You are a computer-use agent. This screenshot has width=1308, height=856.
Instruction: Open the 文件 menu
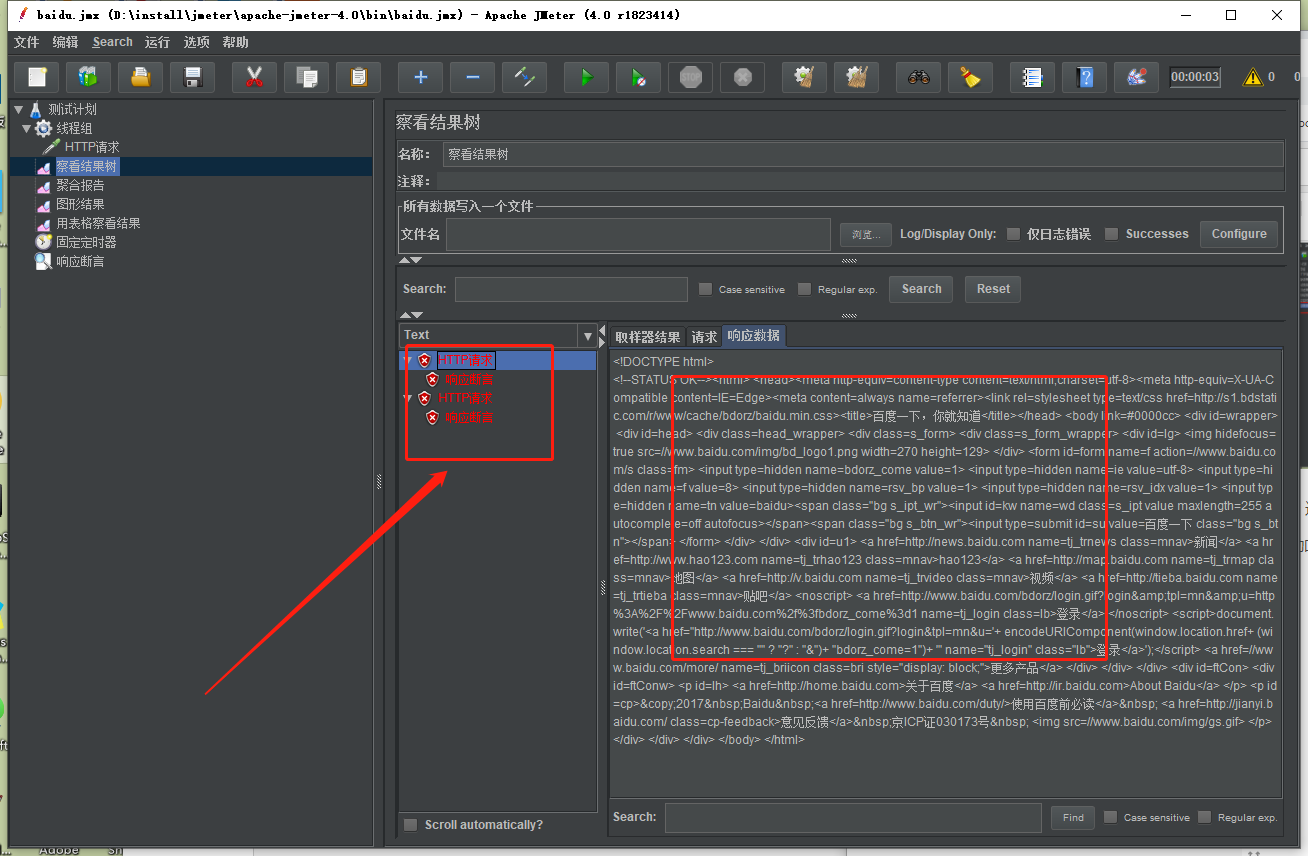[26, 42]
